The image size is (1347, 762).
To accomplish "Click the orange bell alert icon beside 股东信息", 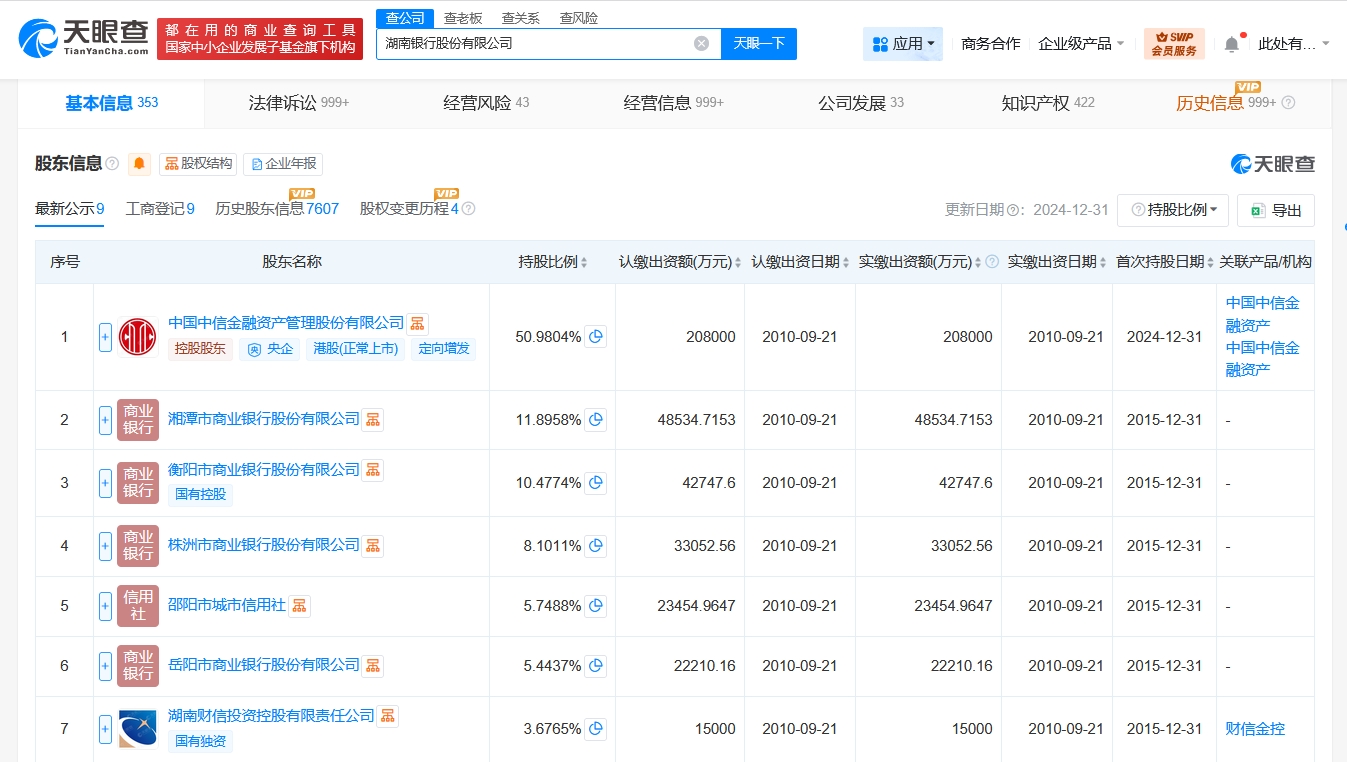I will (x=139, y=164).
